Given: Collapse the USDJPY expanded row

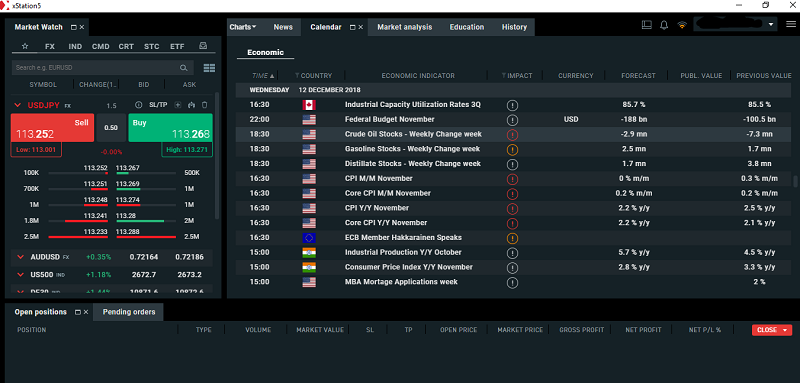Looking at the screenshot, I should click(18, 105).
